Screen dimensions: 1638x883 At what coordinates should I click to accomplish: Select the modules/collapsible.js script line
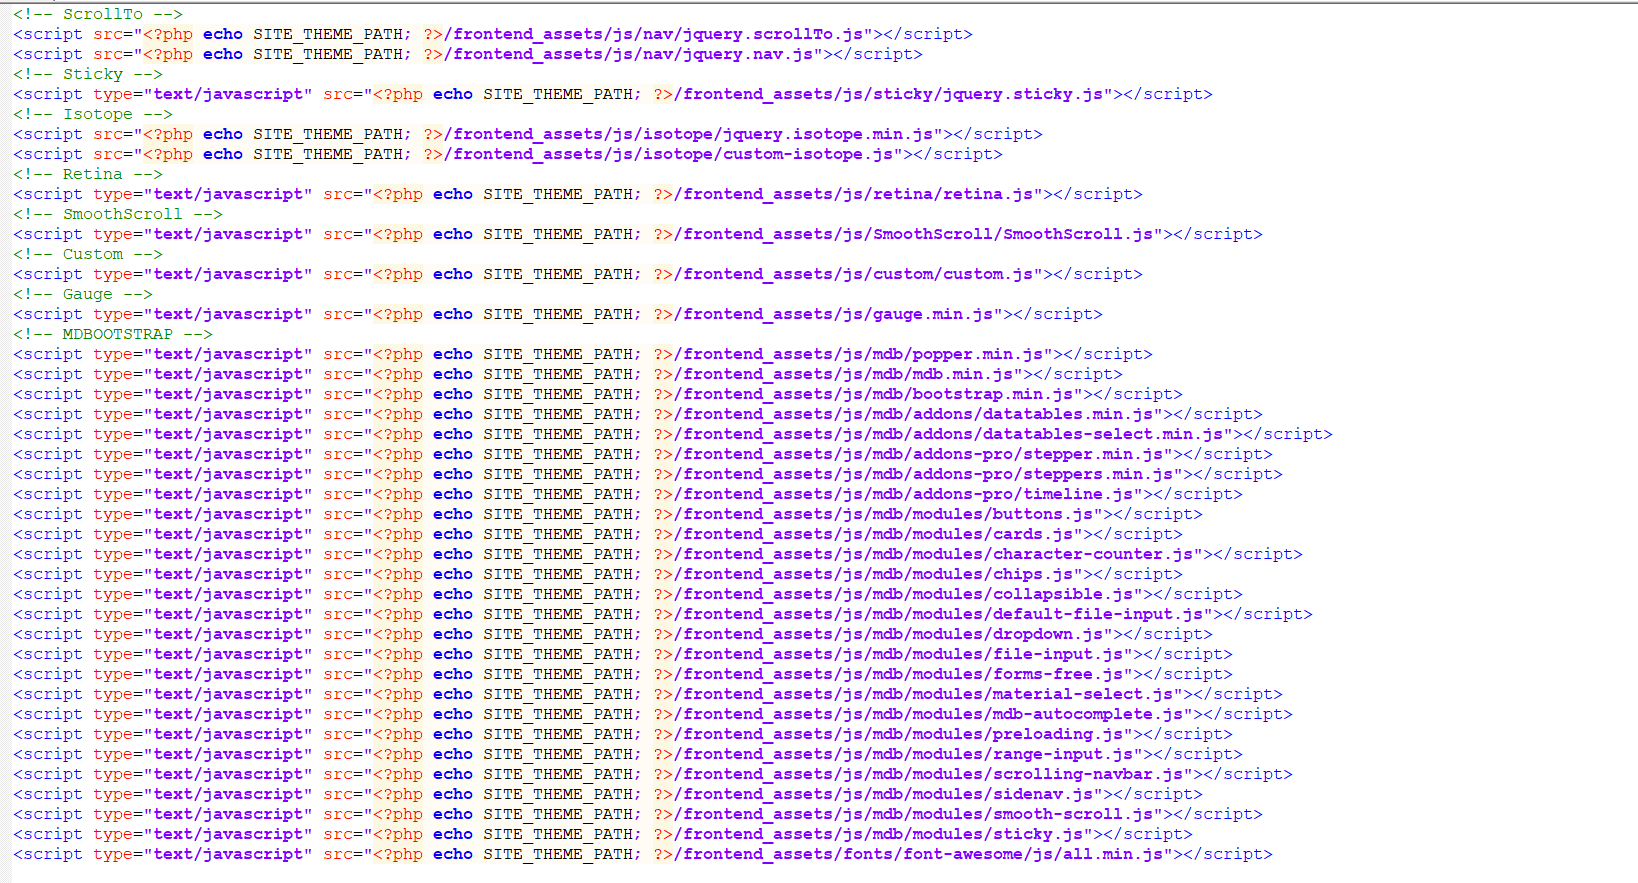(628, 594)
